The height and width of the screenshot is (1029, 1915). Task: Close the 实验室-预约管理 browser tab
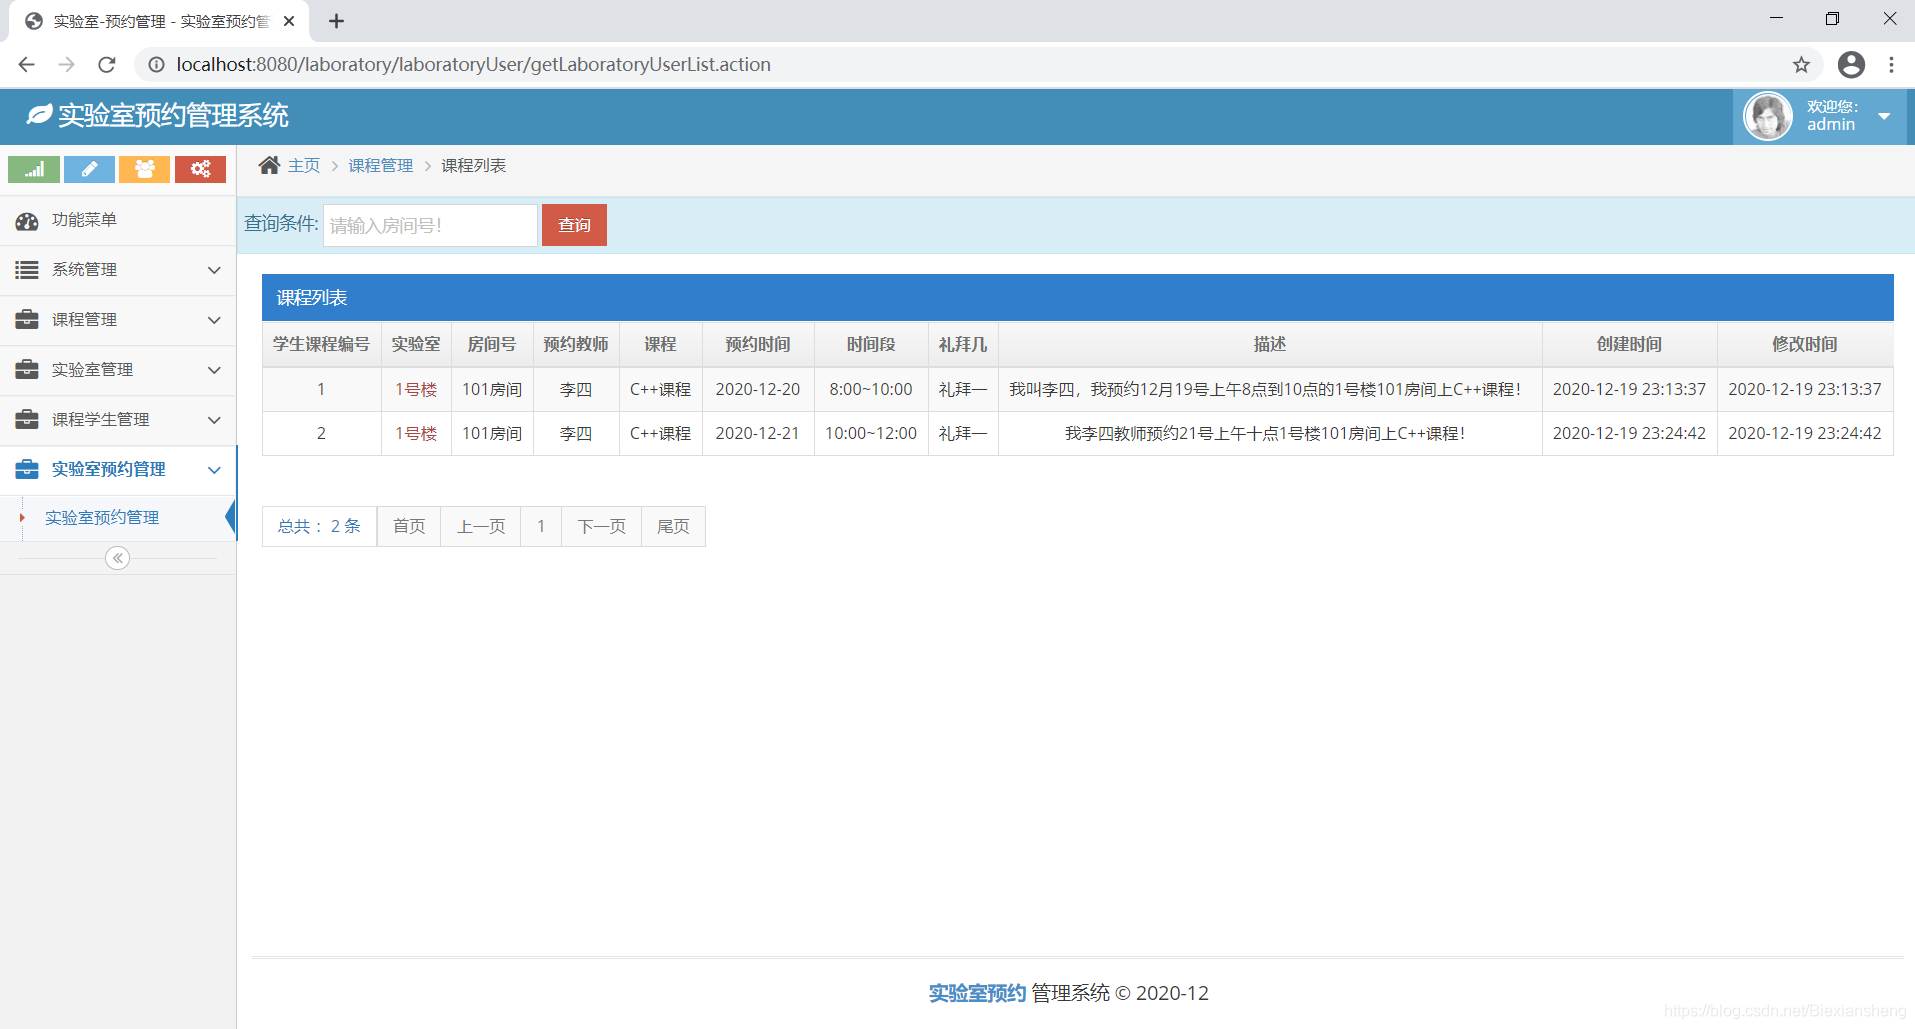click(x=289, y=21)
